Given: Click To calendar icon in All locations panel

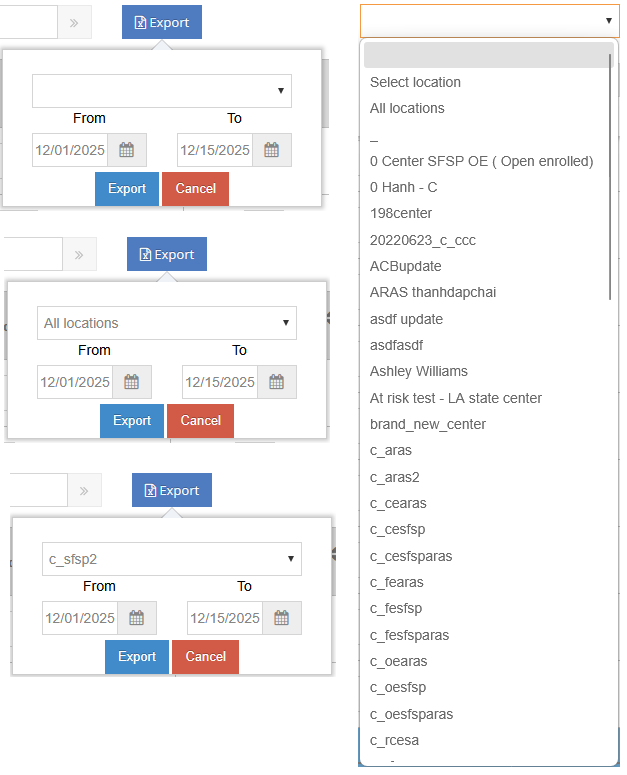Looking at the screenshot, I should pos(277,382).
